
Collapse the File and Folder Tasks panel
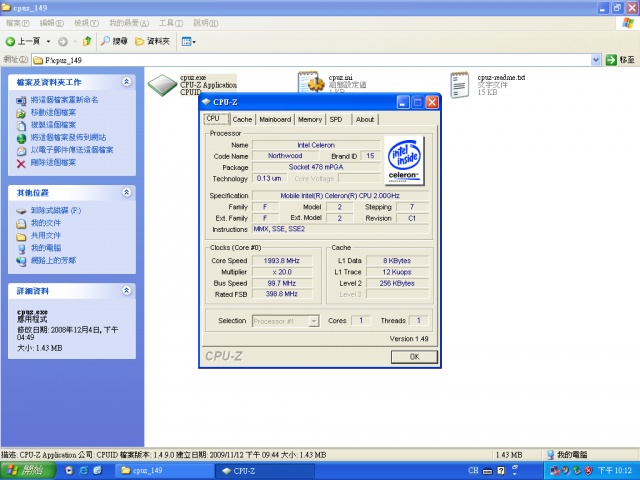[x=127, y=82]
